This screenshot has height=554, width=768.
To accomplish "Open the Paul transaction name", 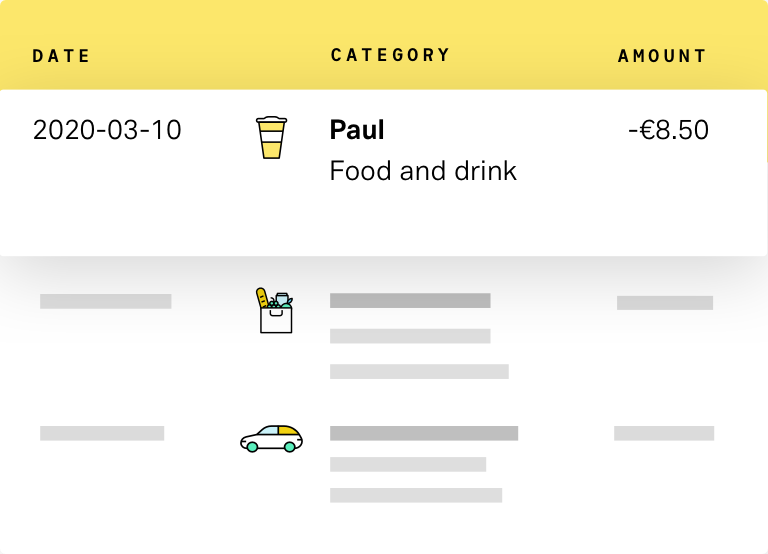I will point(357,130).
